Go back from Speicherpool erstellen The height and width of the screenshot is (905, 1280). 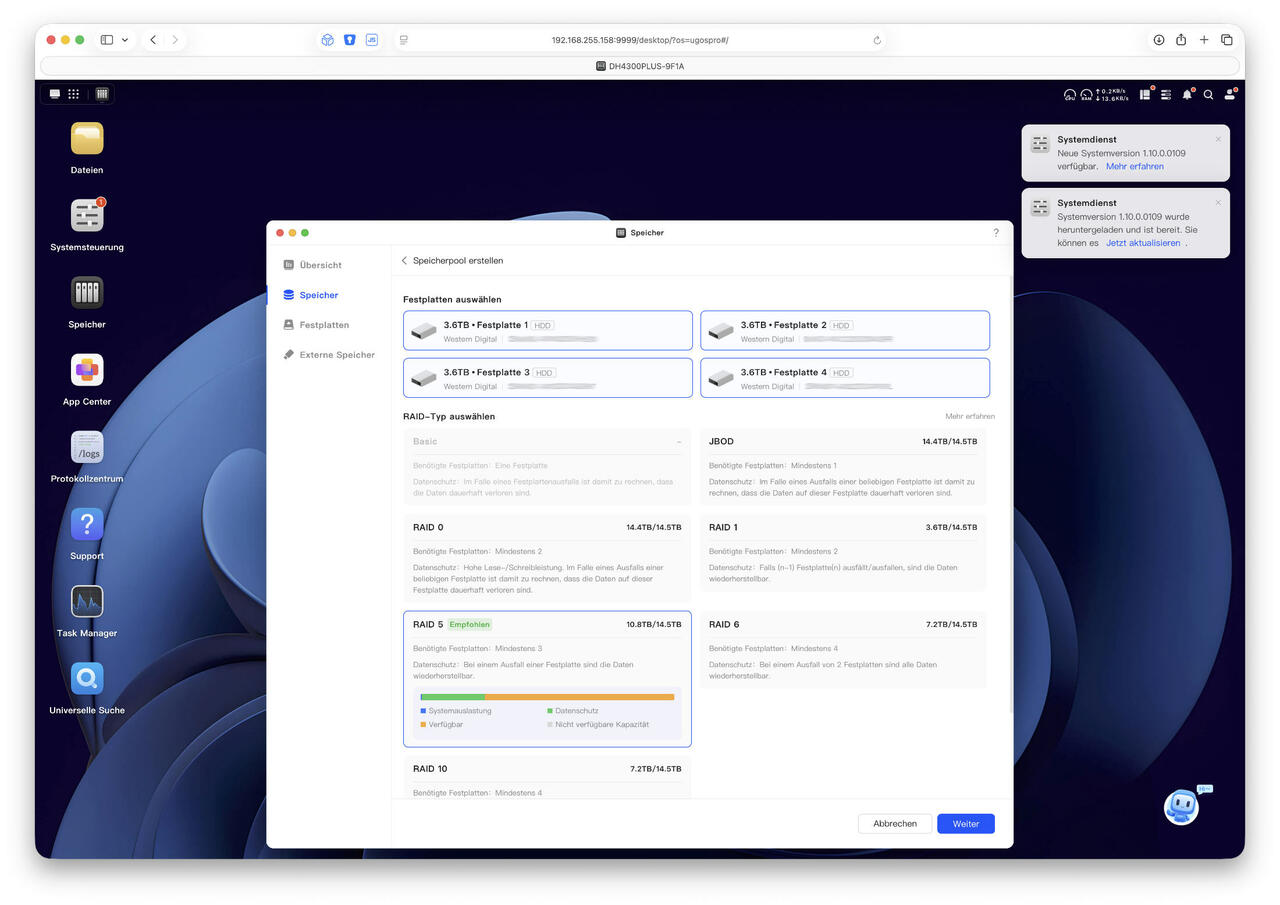point(405,261)
